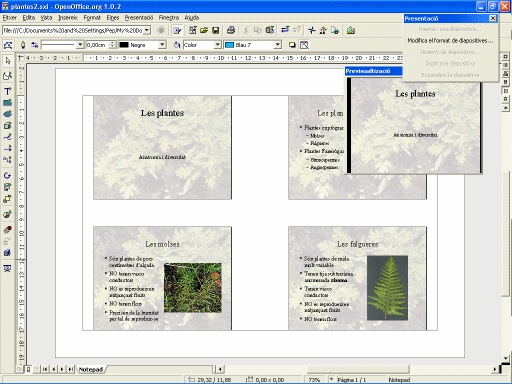Select the Zoom tool in the side toolbar
This screenshot has height=384, width=512.
point(7,76)
